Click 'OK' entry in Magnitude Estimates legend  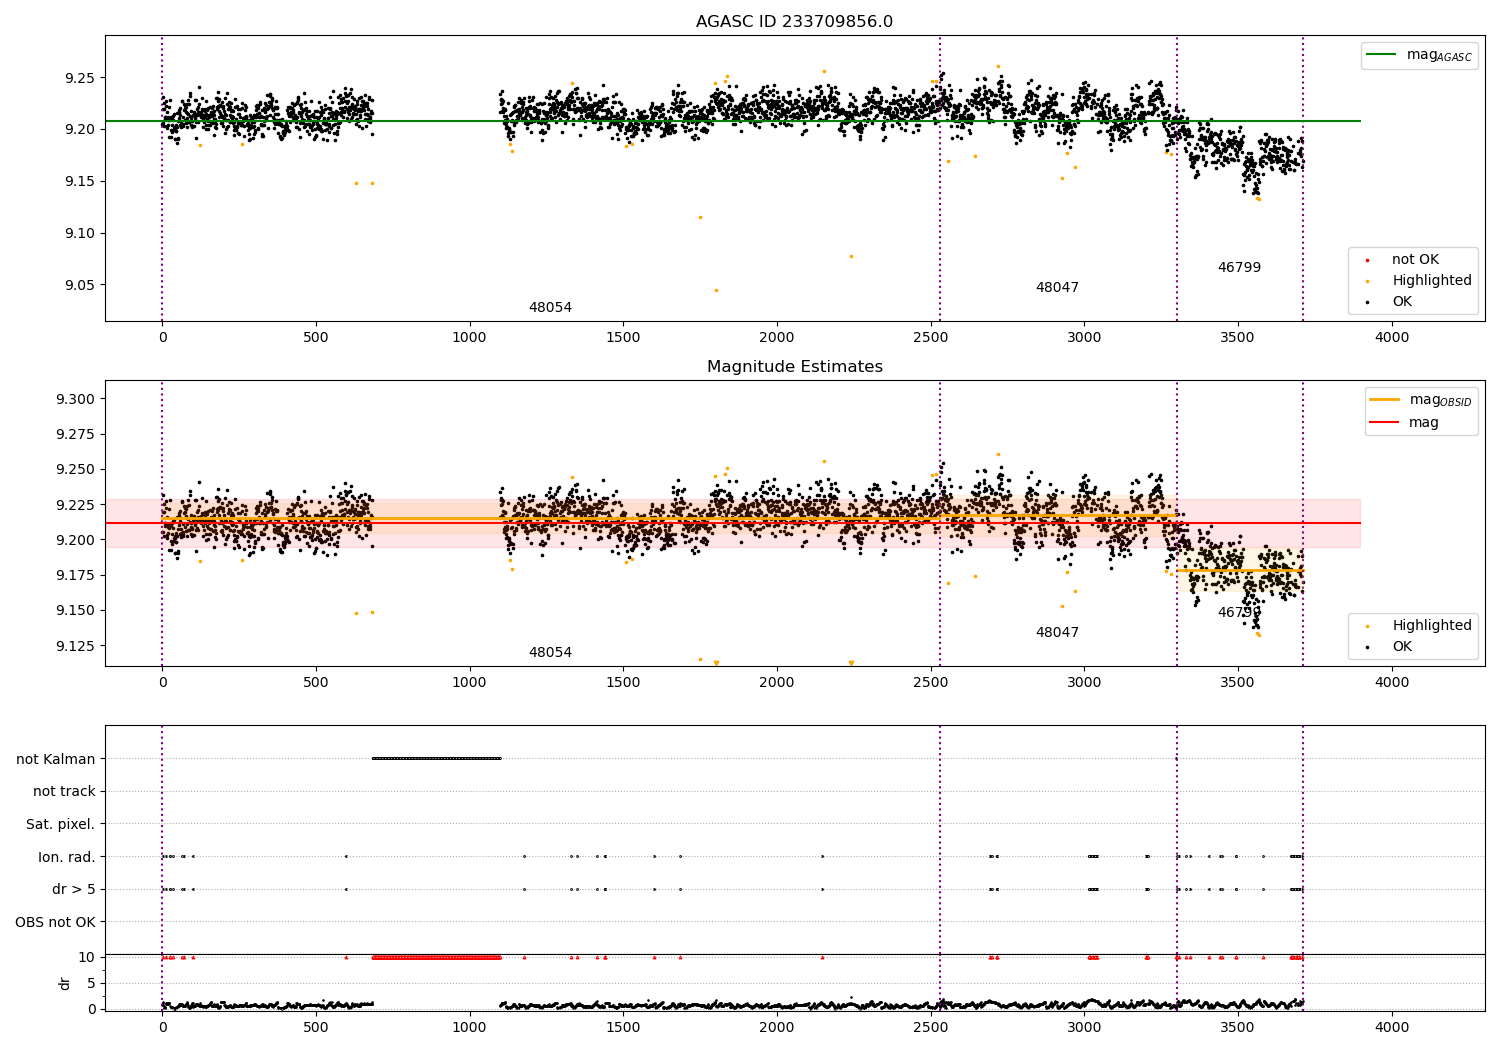(x=1390, y=646)
